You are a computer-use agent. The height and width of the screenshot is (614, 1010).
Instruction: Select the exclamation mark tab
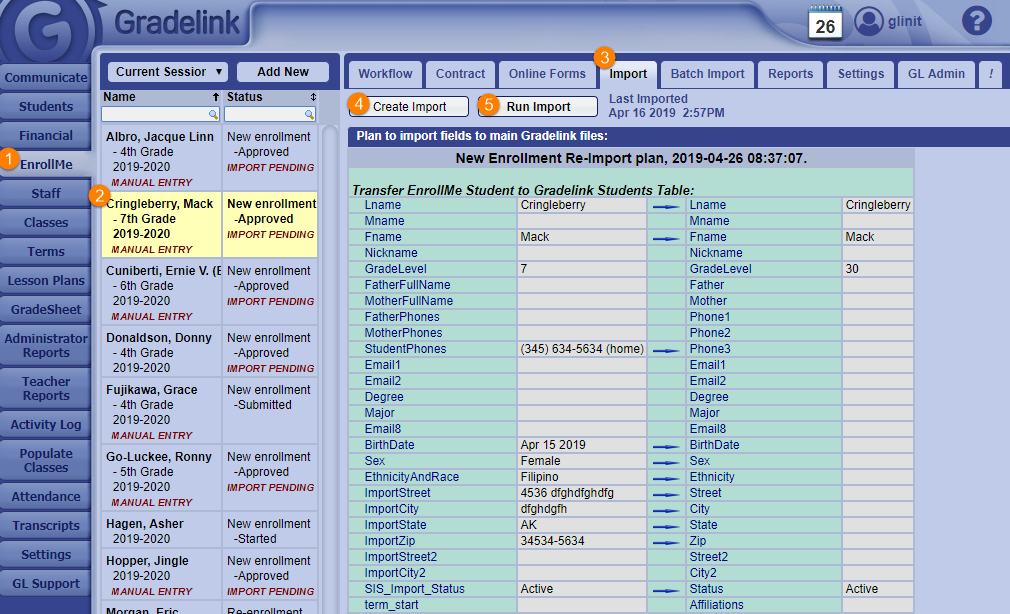(x=990, y=74)
